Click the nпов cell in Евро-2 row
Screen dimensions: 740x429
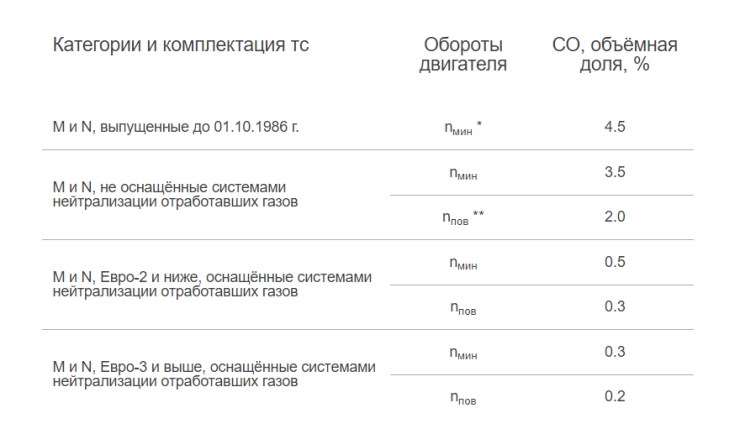[463, 308]
